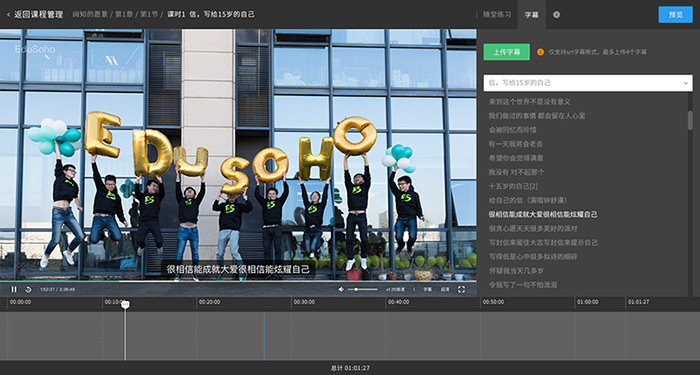Click the back chevron before 返回课程管理
Image resolution: width=700 pixels, height=375 pixels.
pos(8,15)
